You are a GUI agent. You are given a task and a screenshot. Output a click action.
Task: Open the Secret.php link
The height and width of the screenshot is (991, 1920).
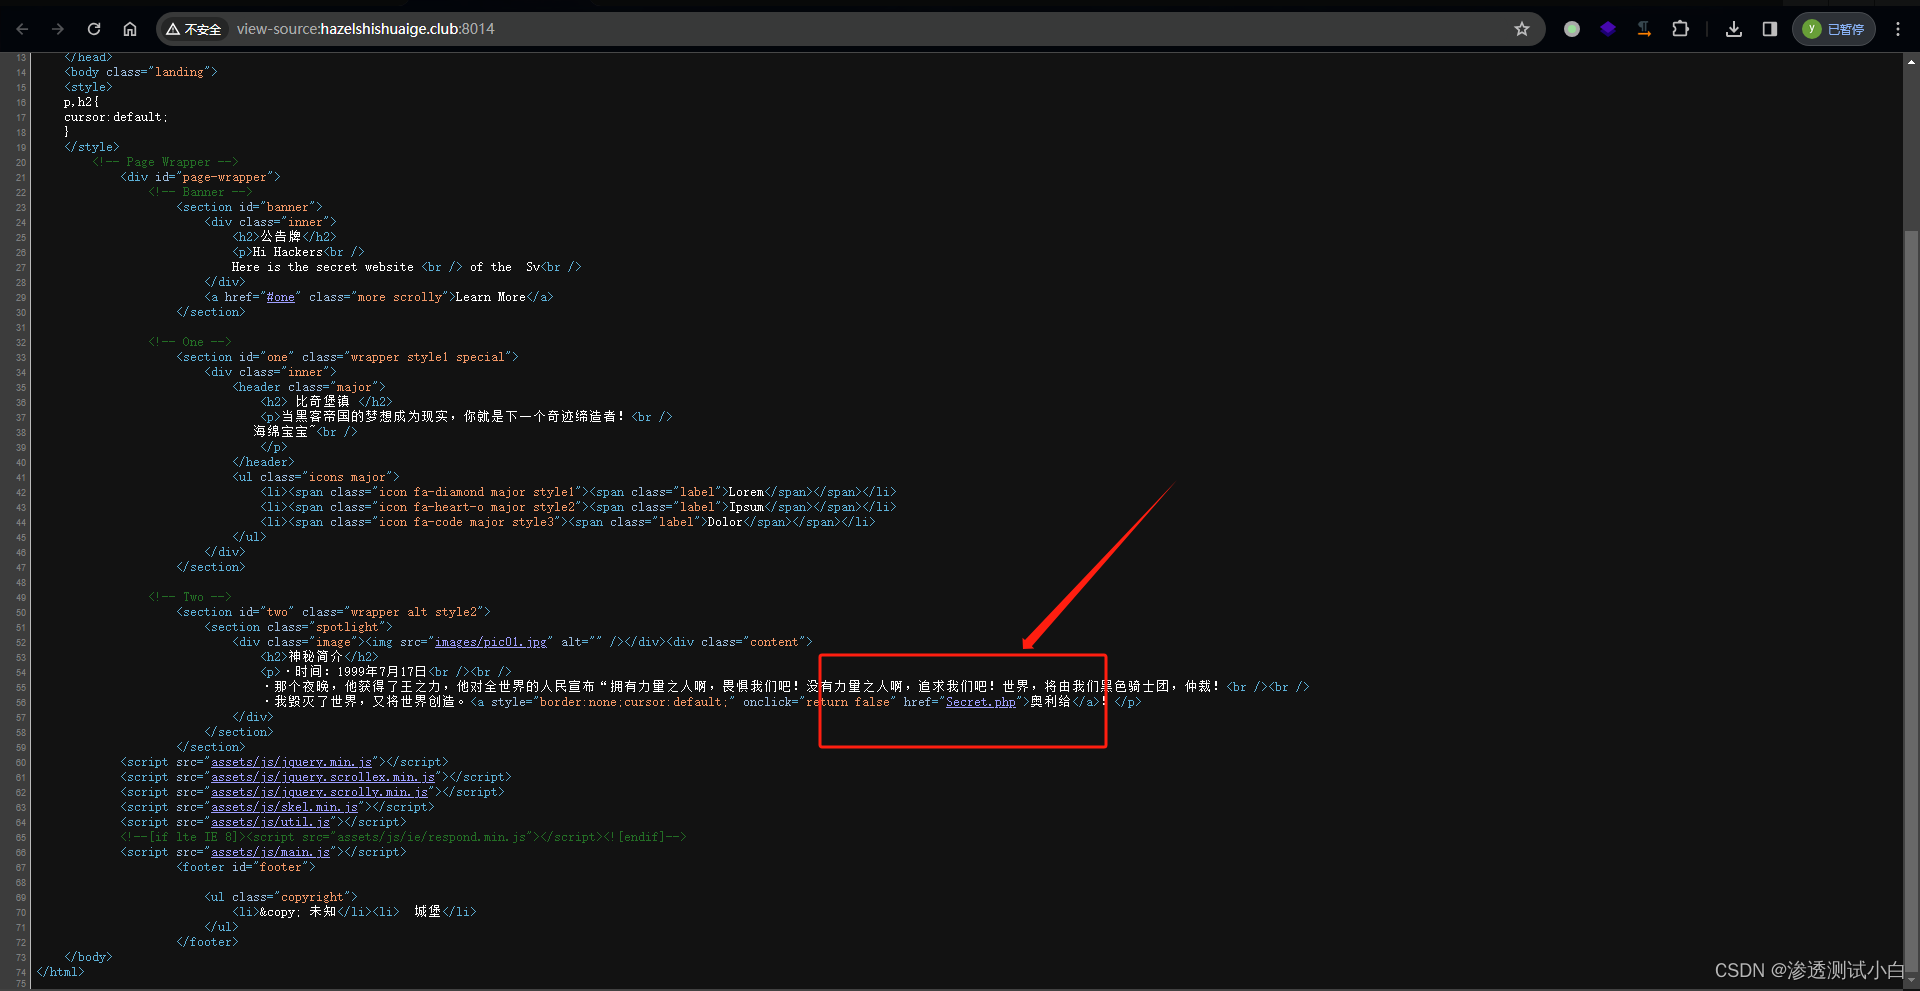[x=981, y=702]
